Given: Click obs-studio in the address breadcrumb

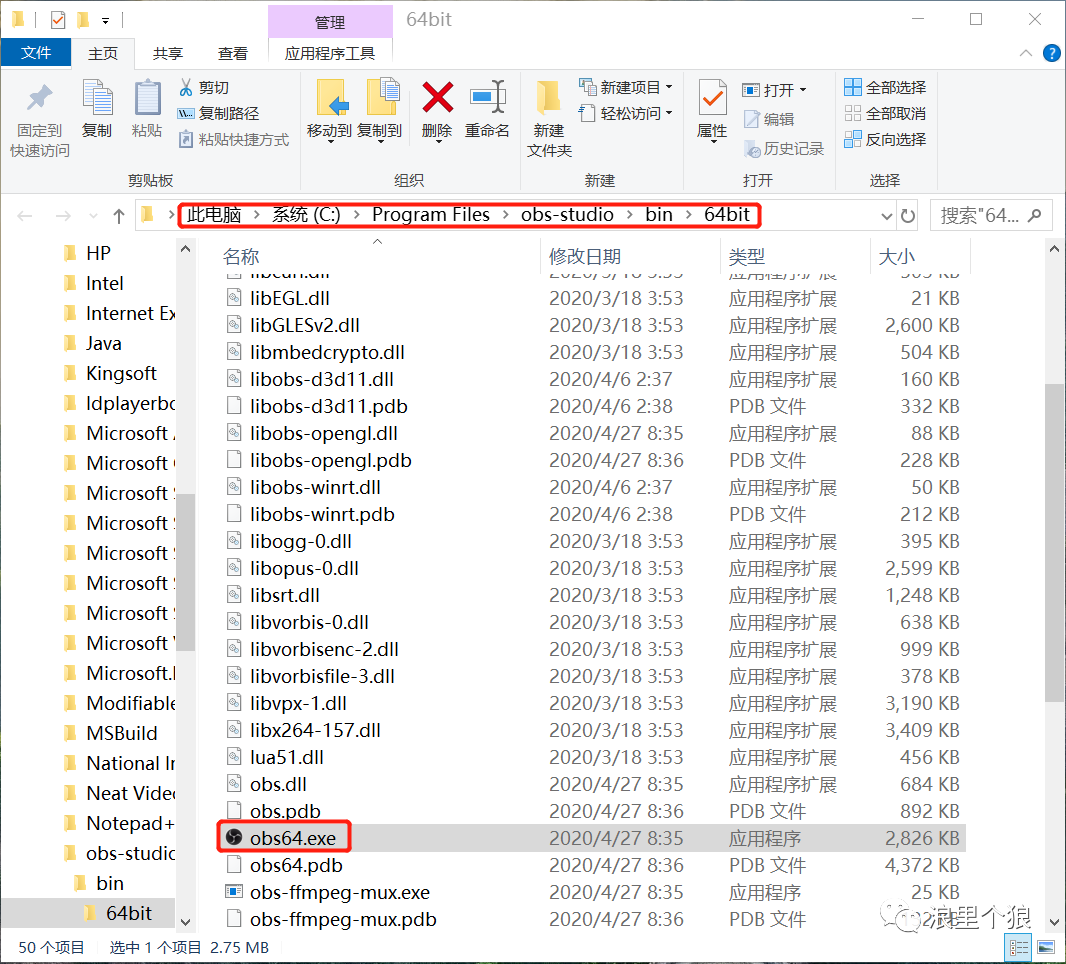Looking at the screenshot, I should coord(567,215).
